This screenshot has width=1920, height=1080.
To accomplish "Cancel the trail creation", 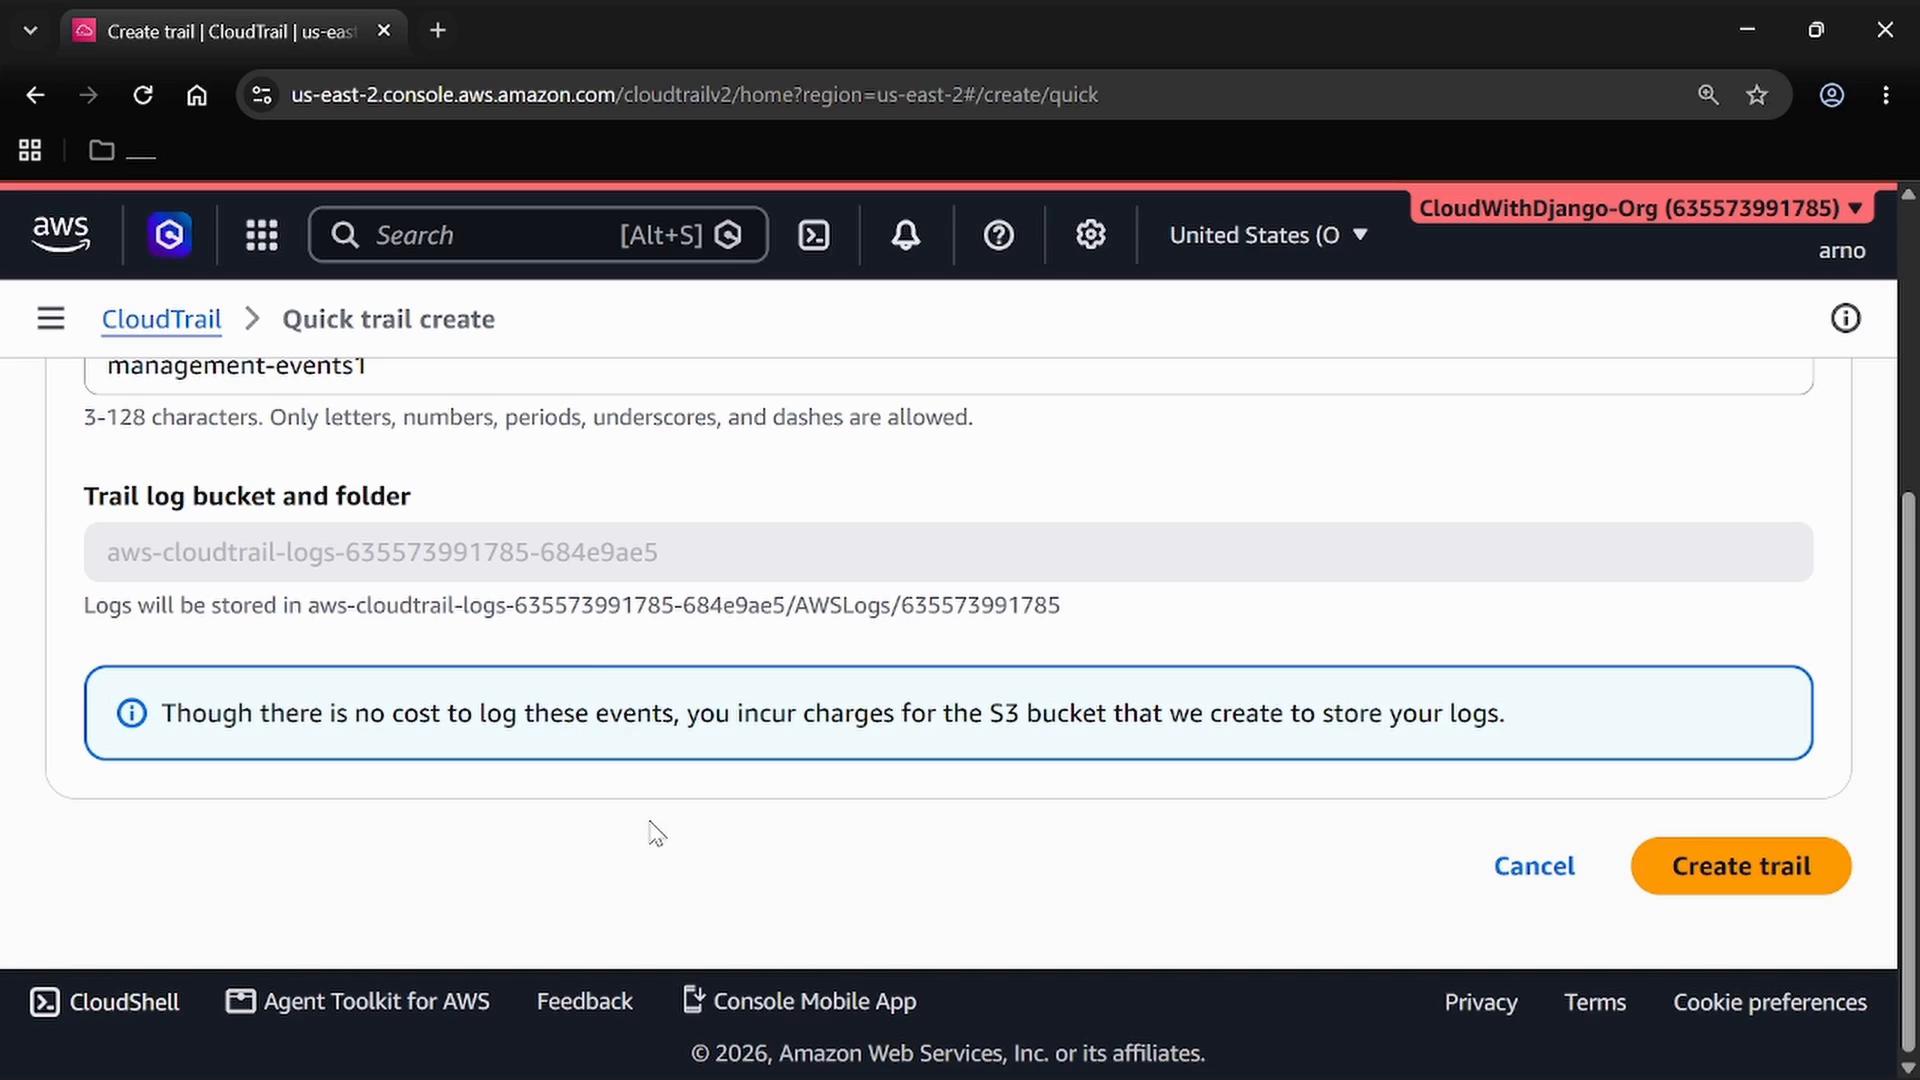I will coord(1534,866).
